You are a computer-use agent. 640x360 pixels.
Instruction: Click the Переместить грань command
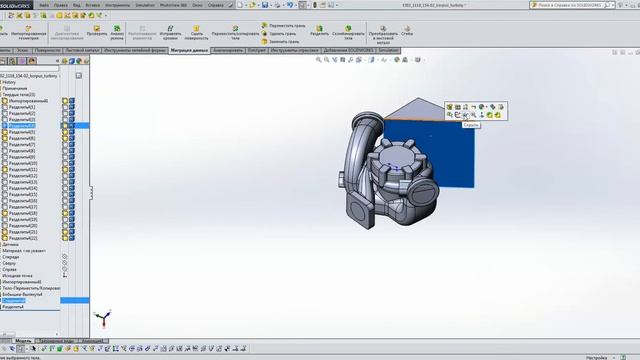pyautogui.click(x=283, y=25)
